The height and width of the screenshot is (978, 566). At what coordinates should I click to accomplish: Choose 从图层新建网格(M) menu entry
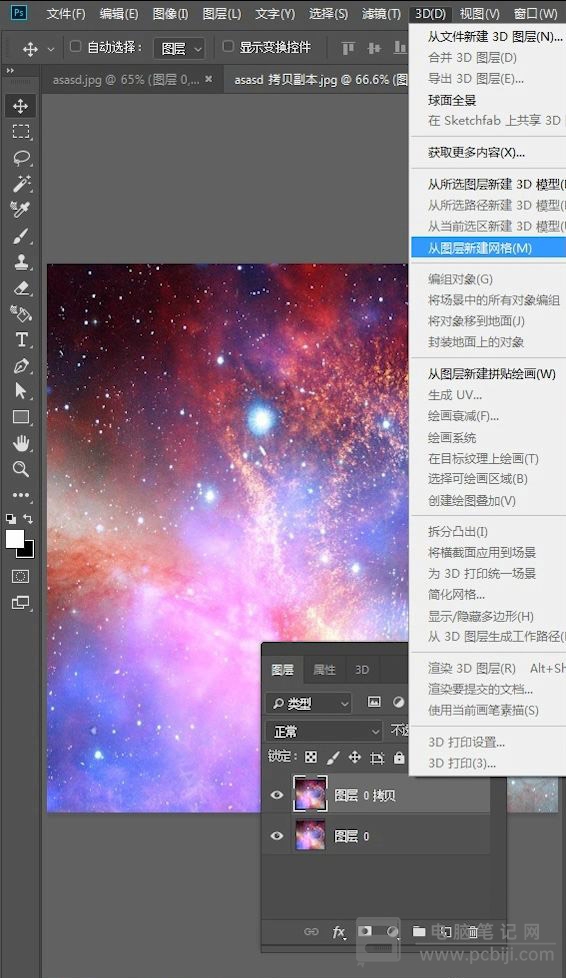point(489,248)
